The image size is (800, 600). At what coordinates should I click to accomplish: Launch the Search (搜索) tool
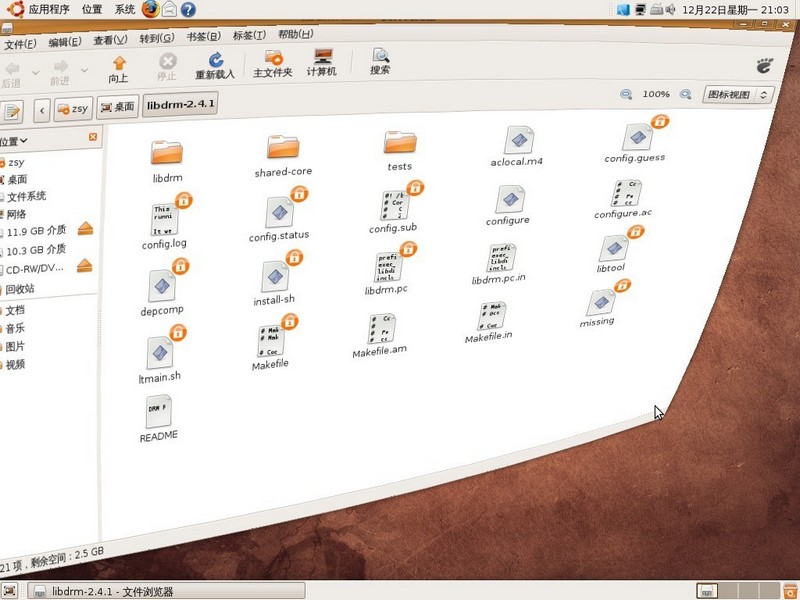coord(380,61)
